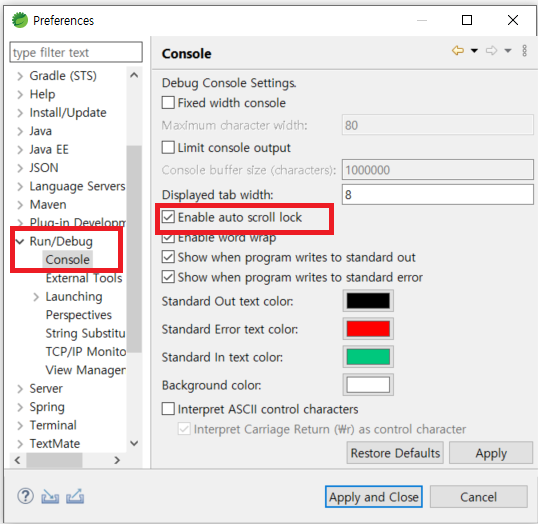
Task: Click the scroll right arrow below tree
Action: coord(117,460)
